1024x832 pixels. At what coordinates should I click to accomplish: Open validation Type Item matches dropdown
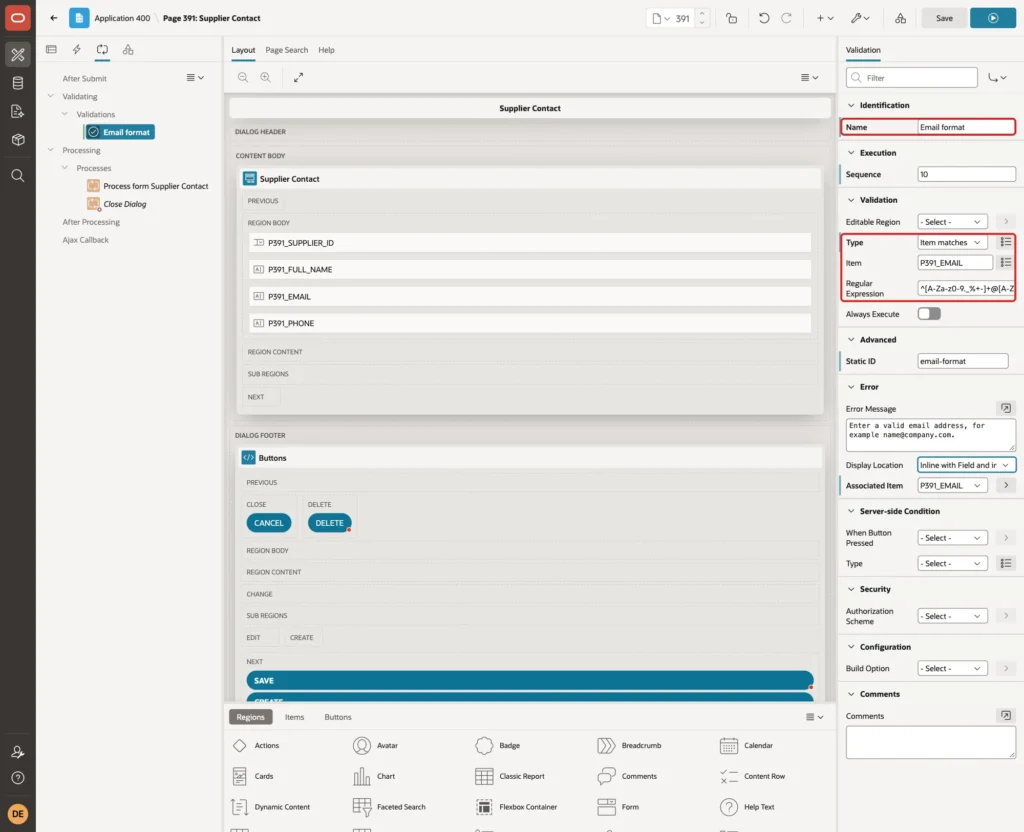952,242
